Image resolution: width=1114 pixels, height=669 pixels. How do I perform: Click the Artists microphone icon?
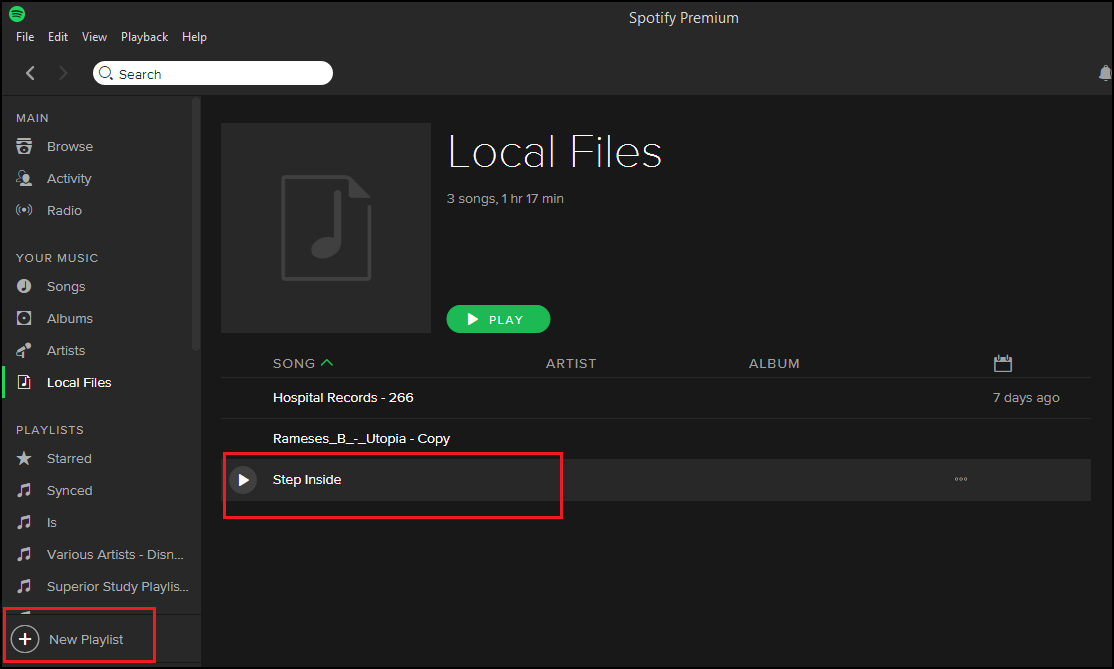click(x=24, y=350)
